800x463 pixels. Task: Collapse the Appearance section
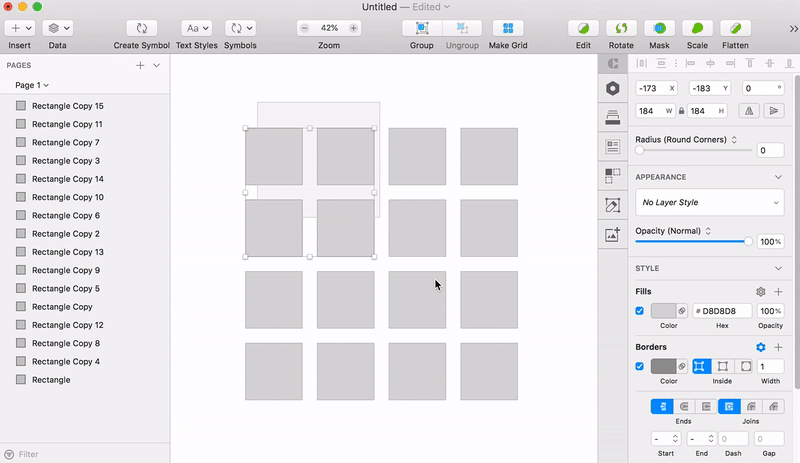click(778, 177)
